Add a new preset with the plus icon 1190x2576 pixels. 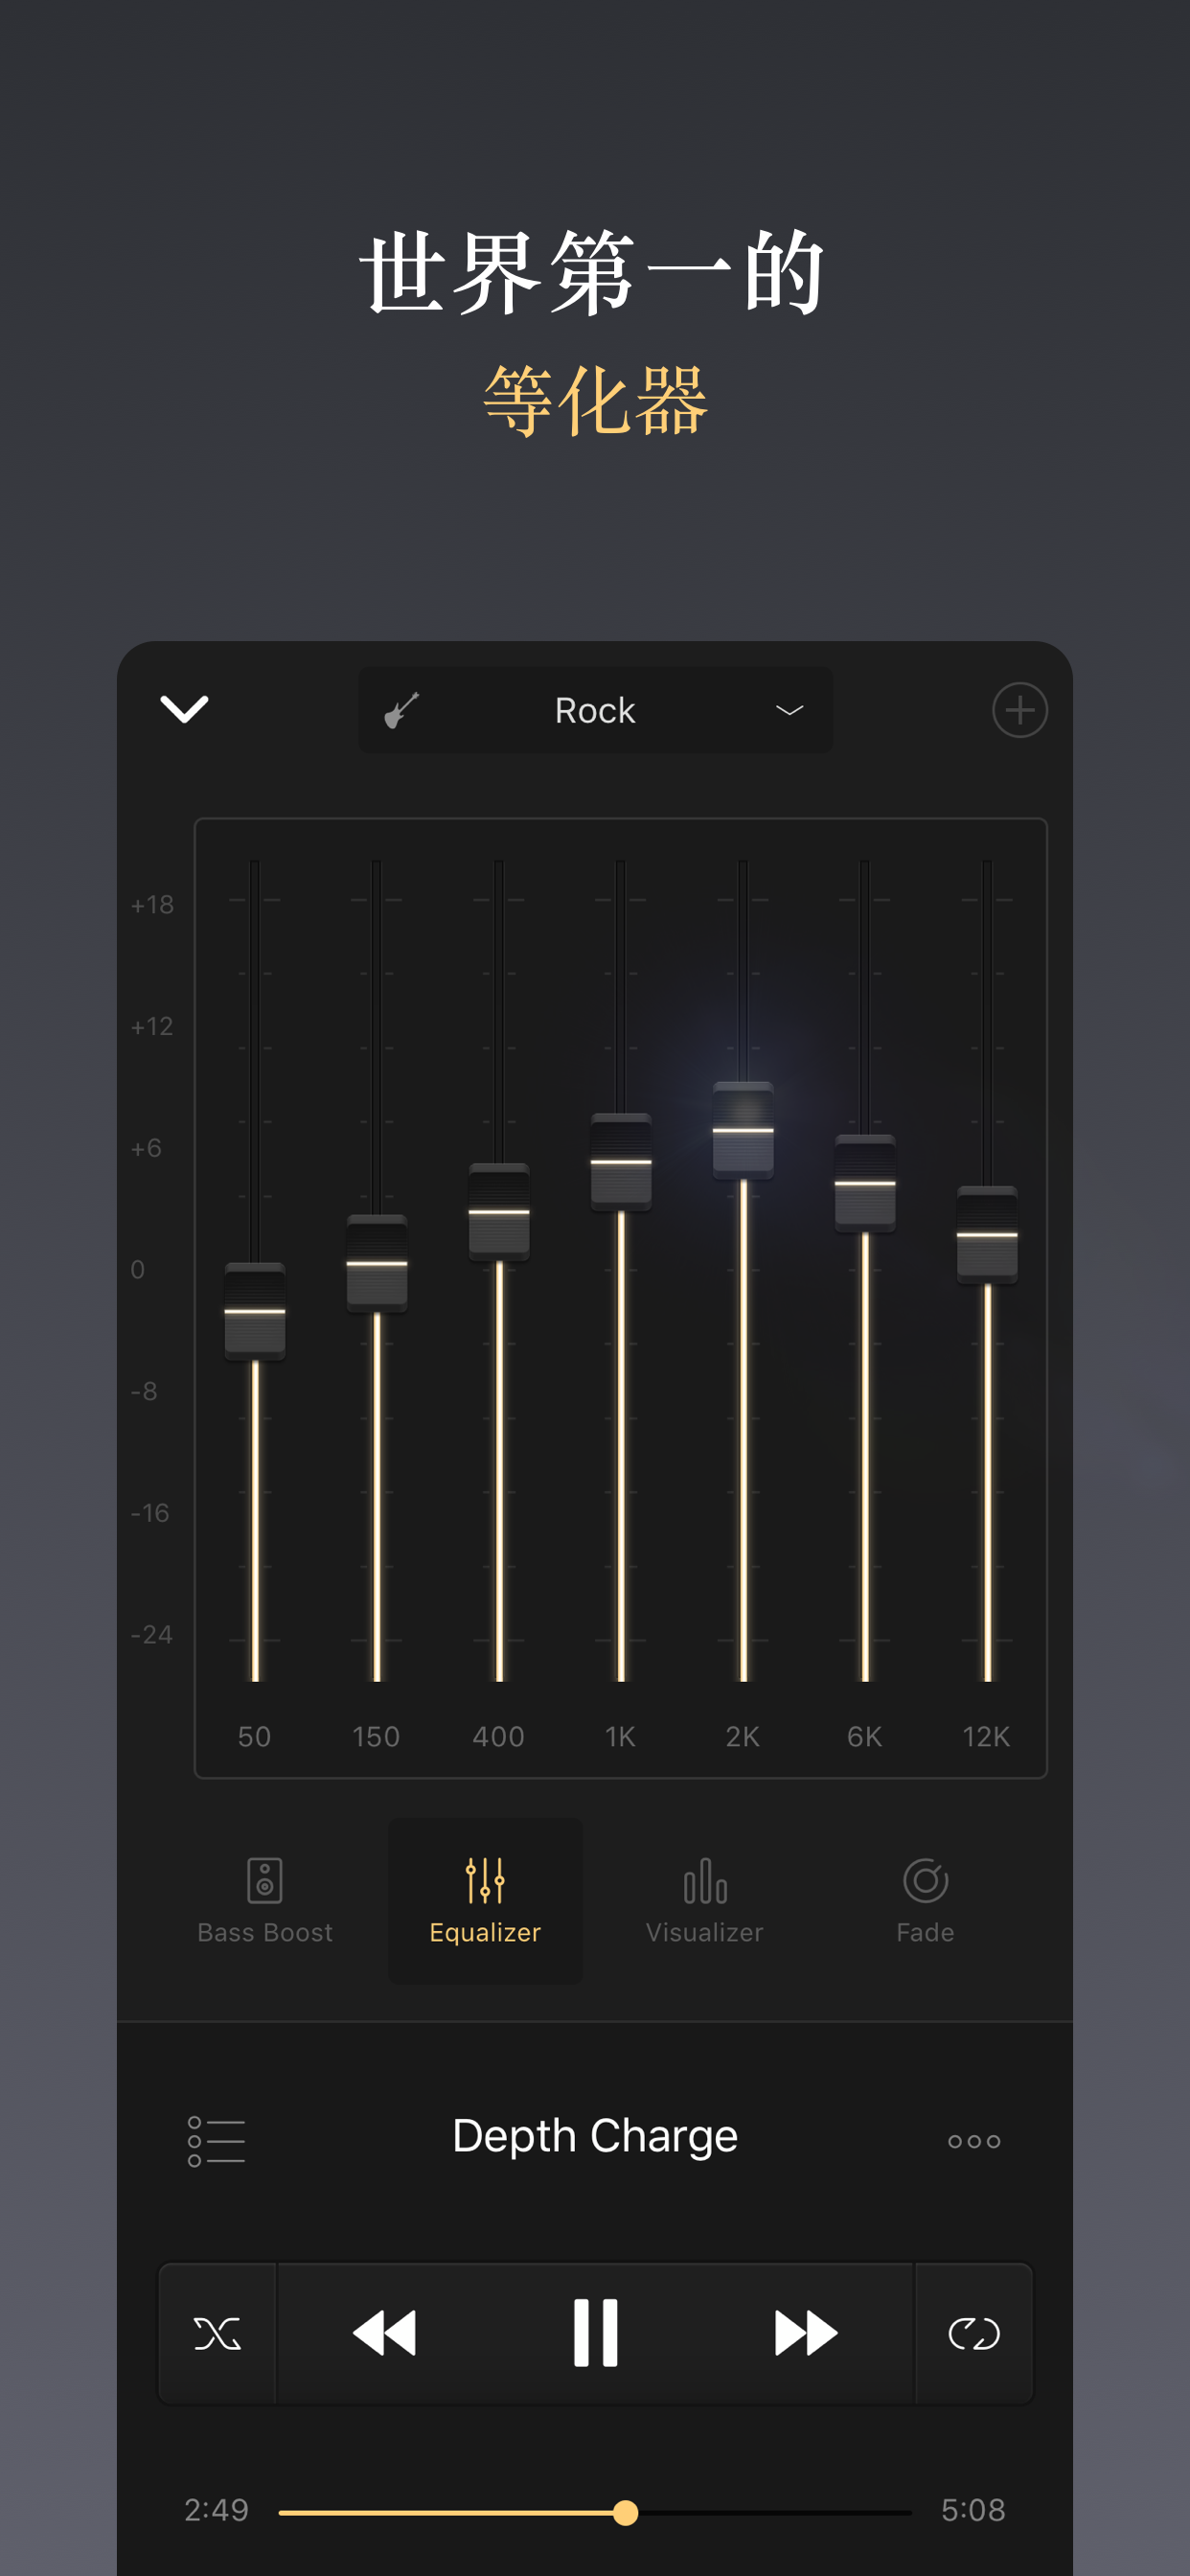(x=1019, y=710)
